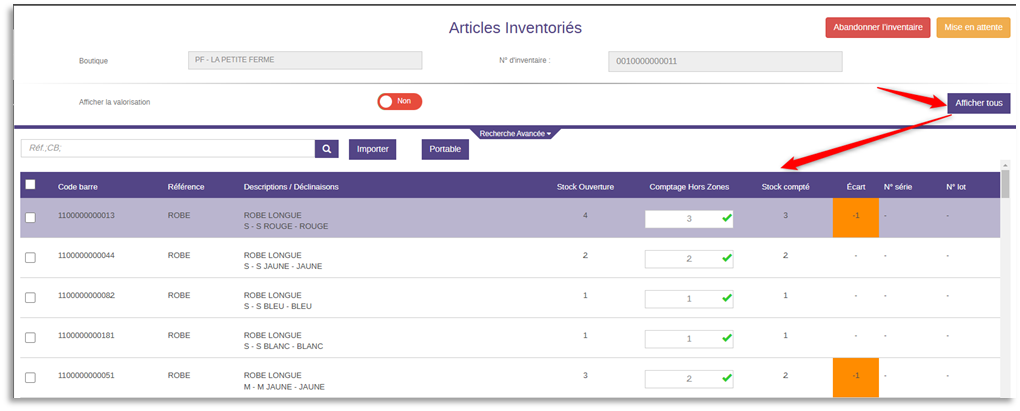The image size is (1020, 411).
Task: Check the select-all checkbox in table header
Action: (30, 185)
